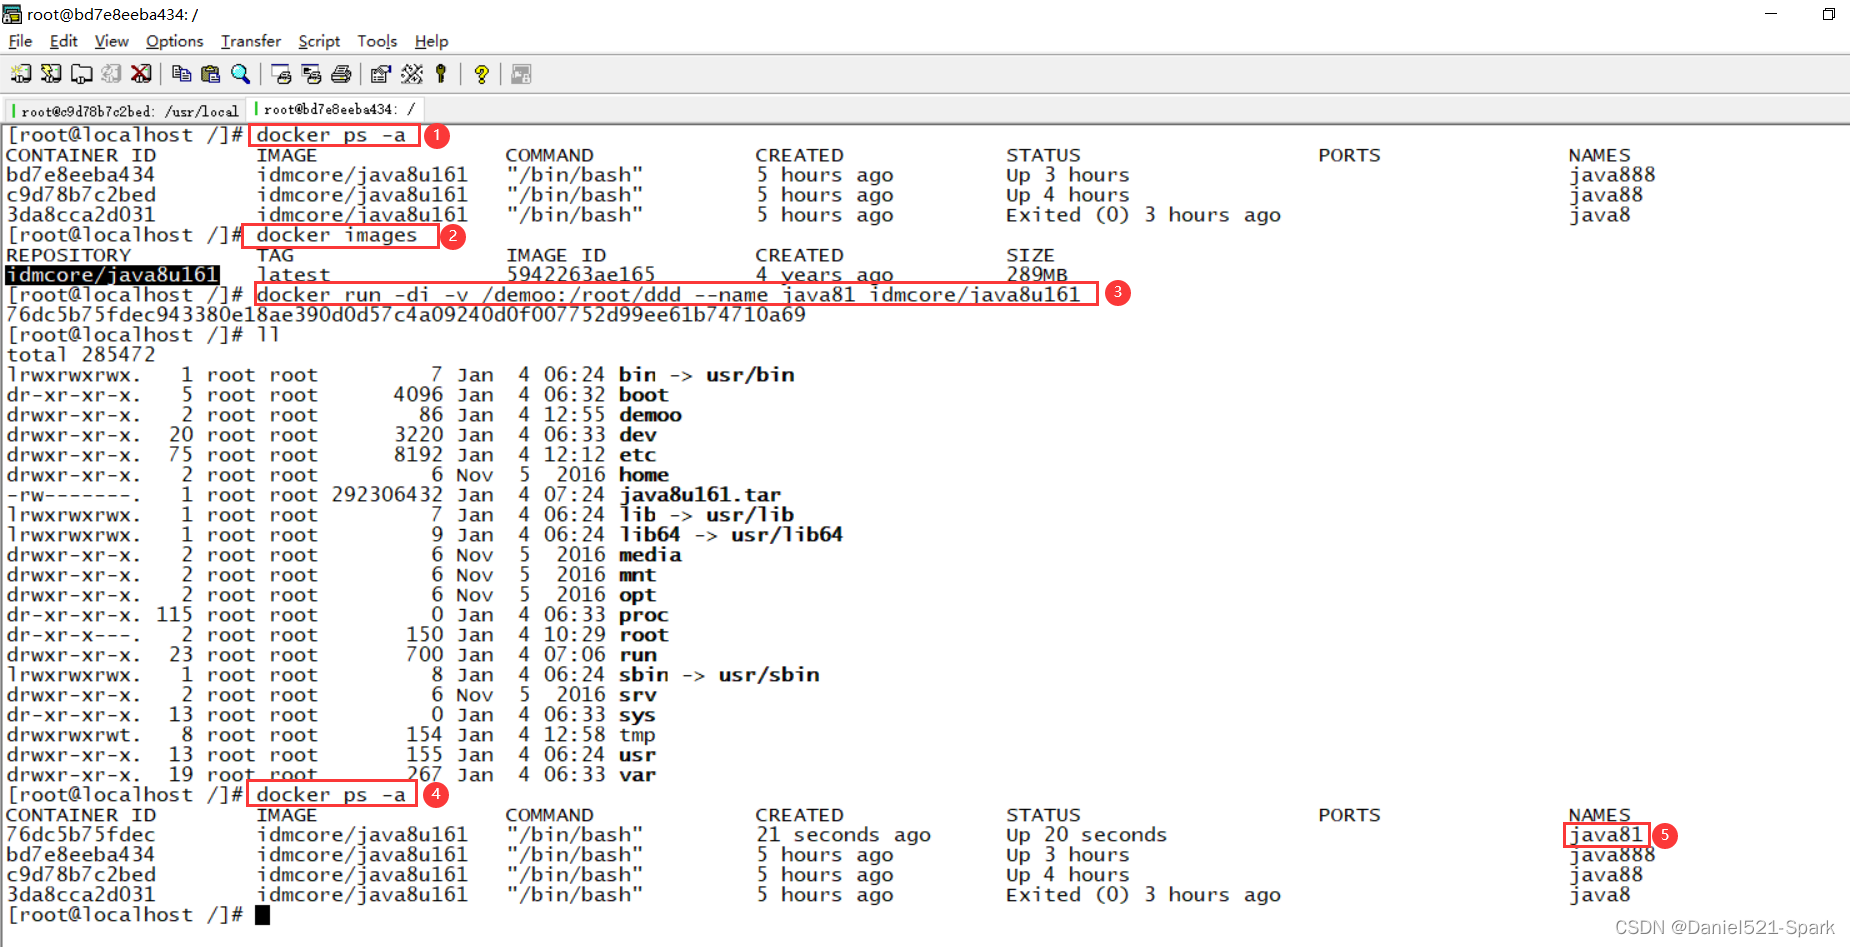Switch to root@c9d78b7c2bed /usr/local tab
This screenshot has height=947, width=1850.
(125, 111)
